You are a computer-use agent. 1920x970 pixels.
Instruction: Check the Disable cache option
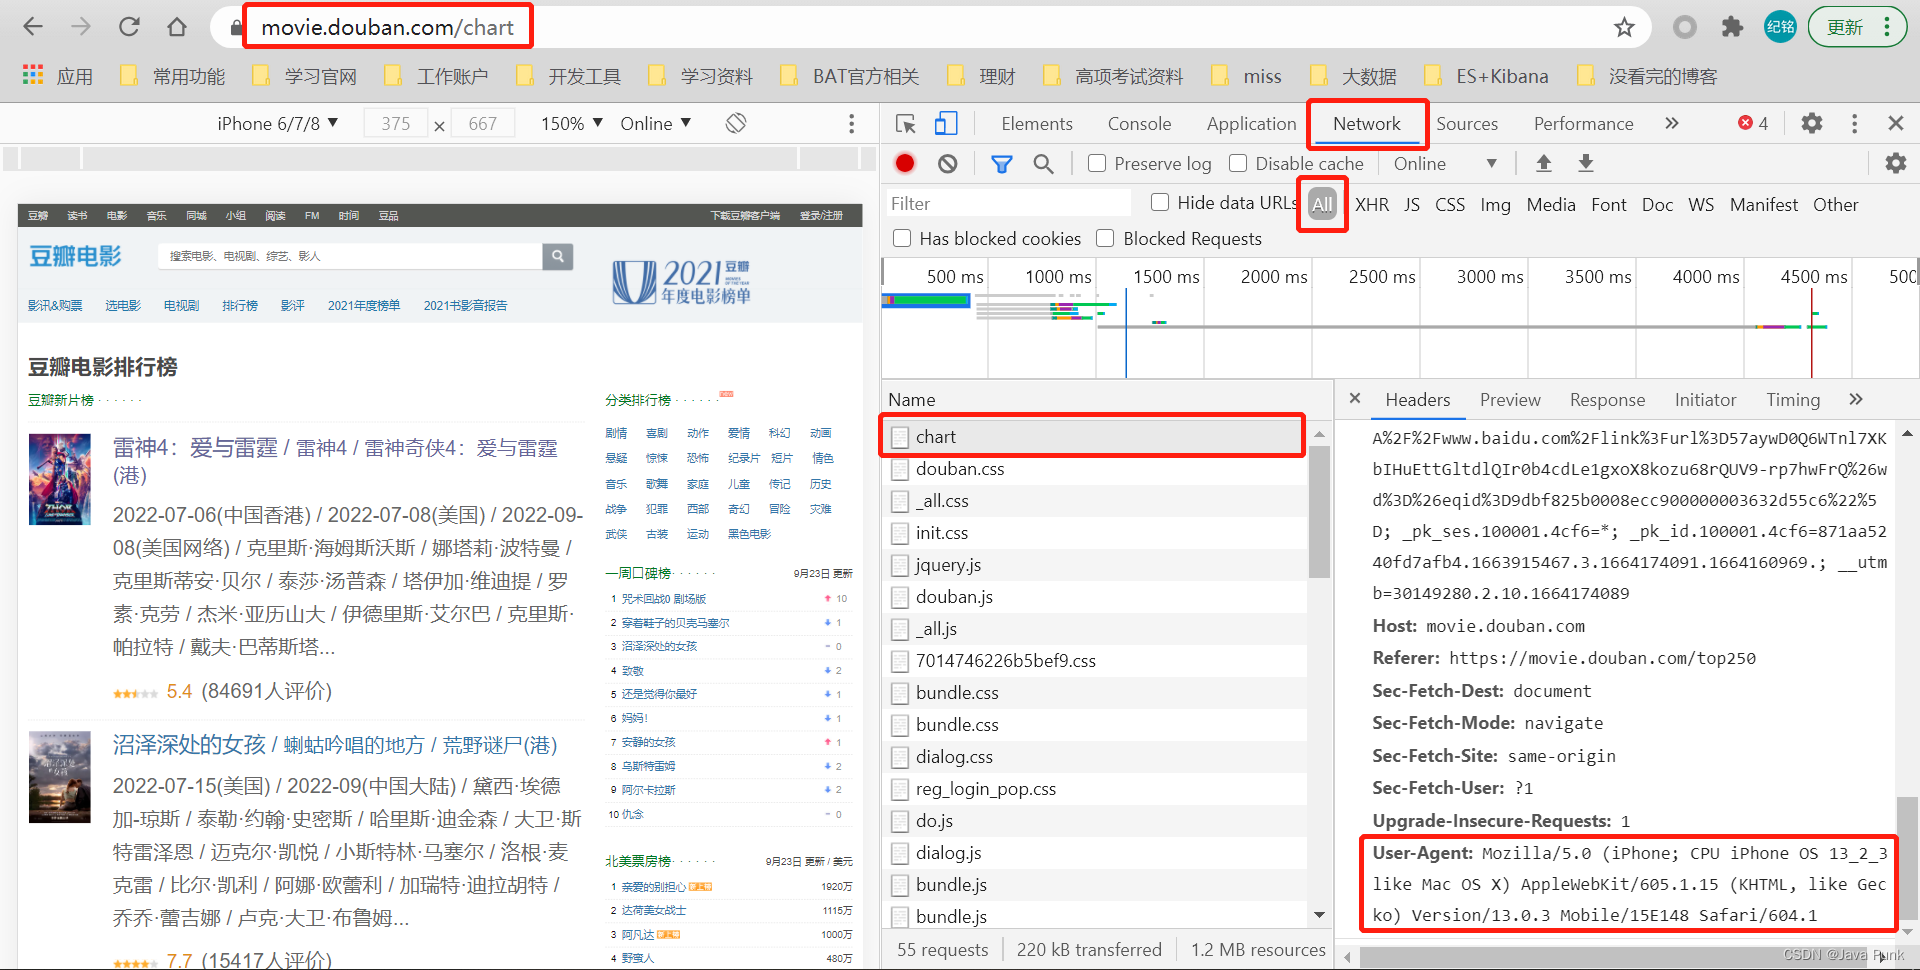click(x=1238, y=163)
